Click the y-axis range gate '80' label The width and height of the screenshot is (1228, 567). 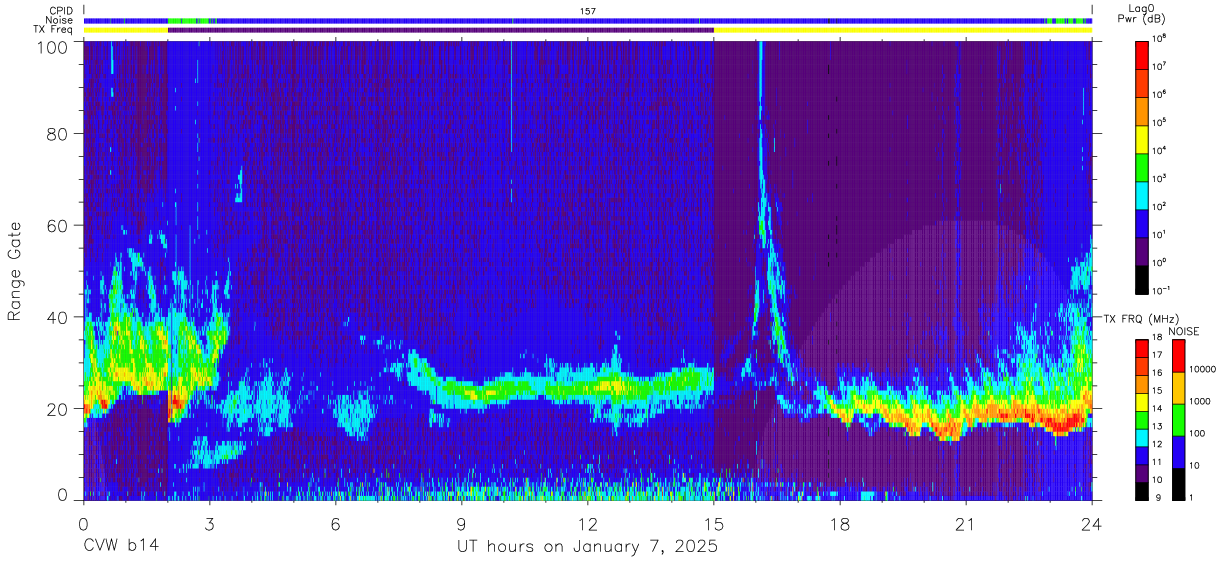coord(58,135)
